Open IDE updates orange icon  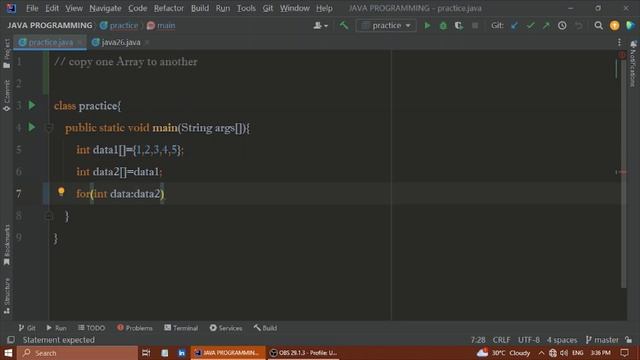tap(614, 25)
